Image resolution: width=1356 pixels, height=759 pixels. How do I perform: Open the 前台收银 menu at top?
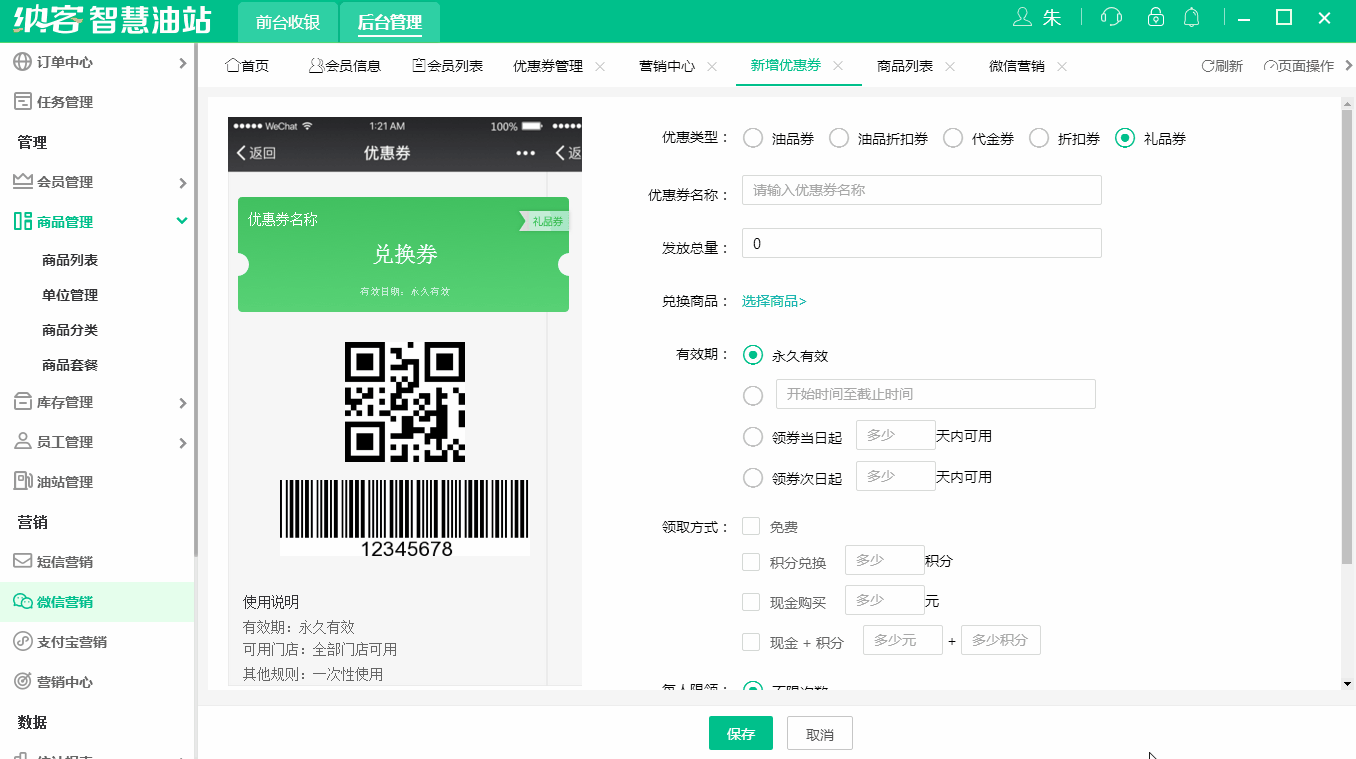[287, 20]
